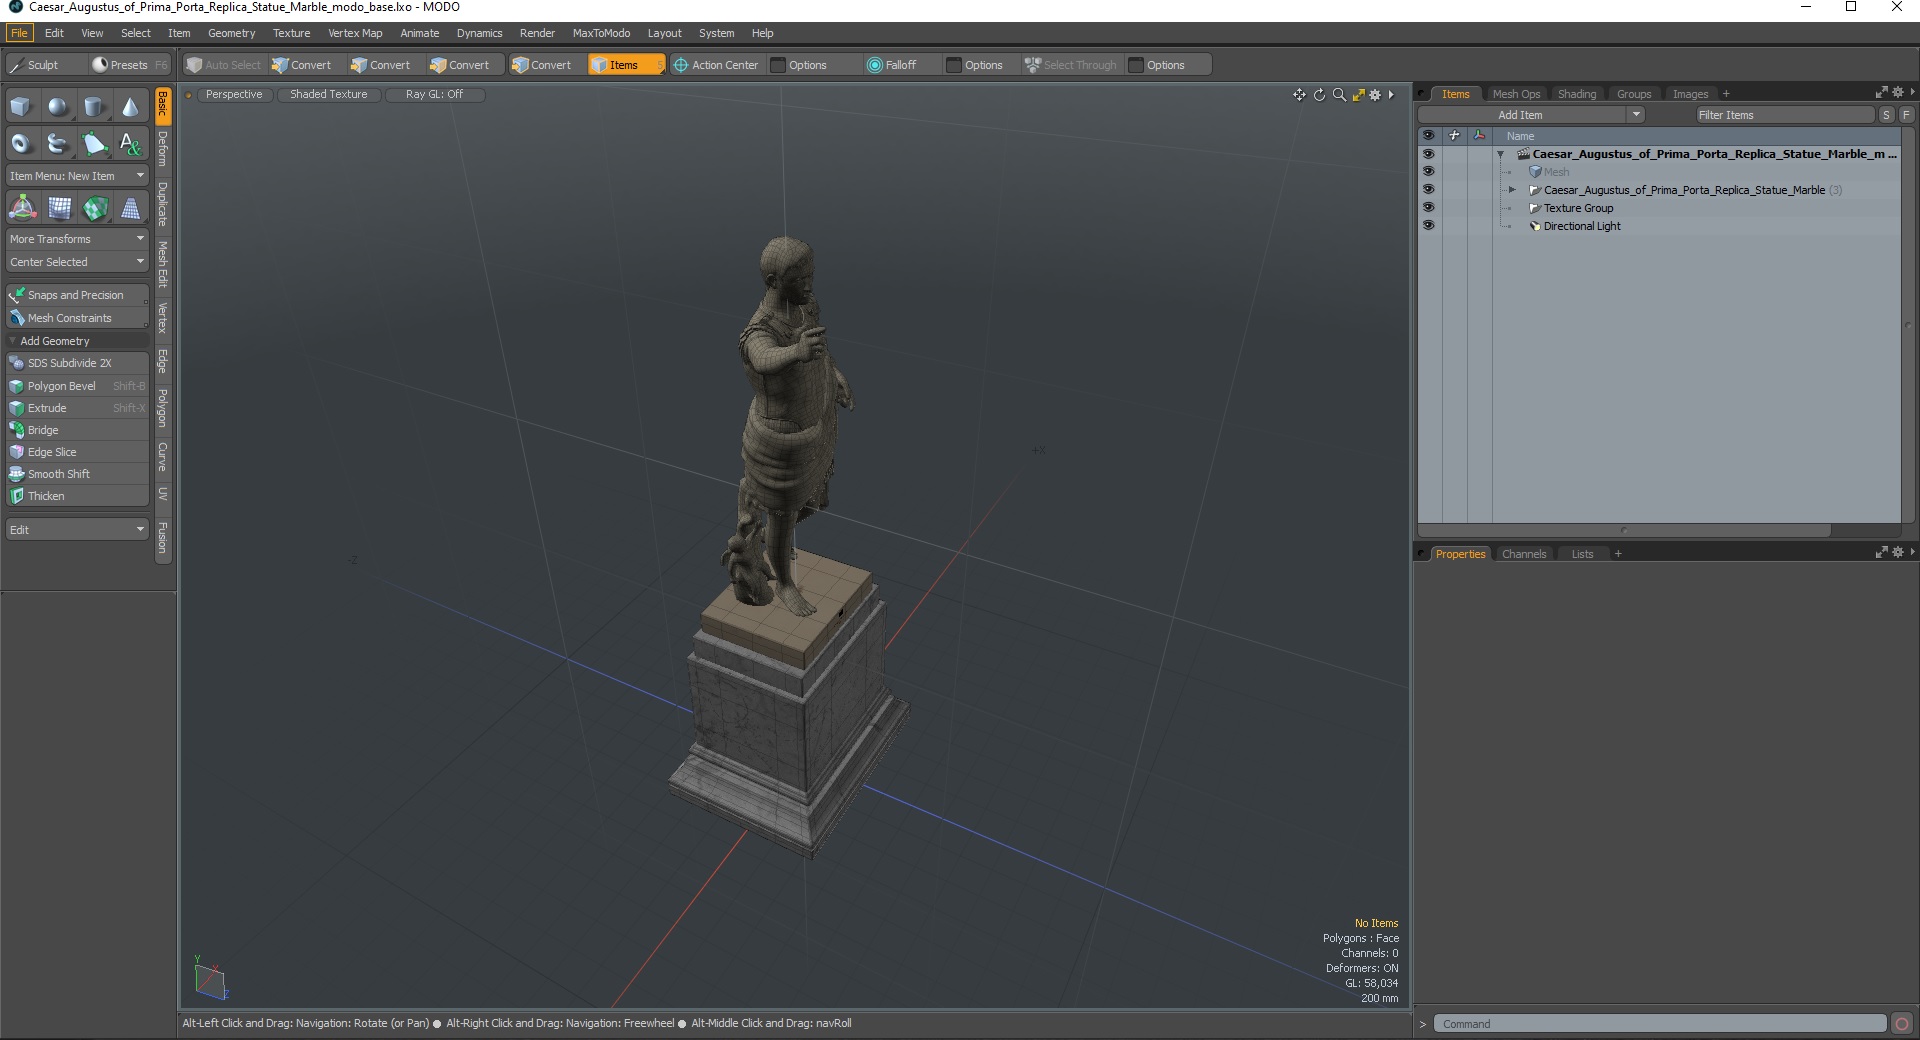
Task: Select the Deform vertical tab
Action: coord(163,149)
